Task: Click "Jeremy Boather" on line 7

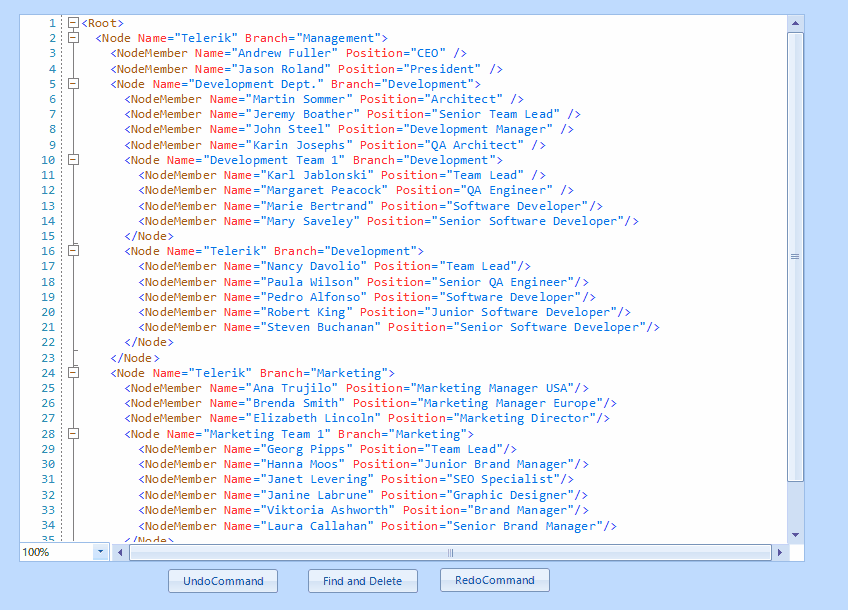Action: [302, 114]
